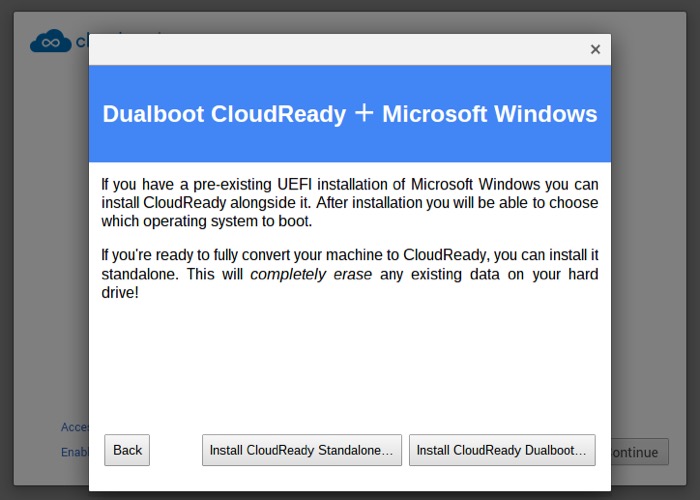The image size is (700, 500).
Task: Click the italic 'completely erase' text
Action: [310, 274]
